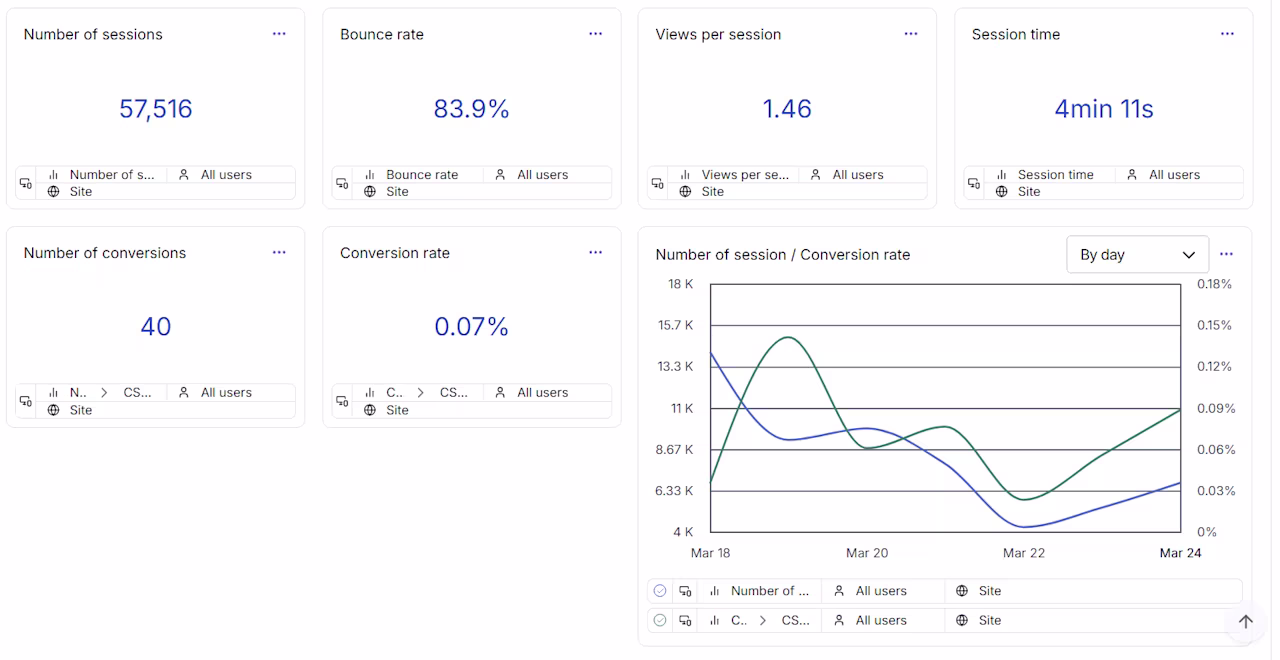Click globe Site icon in Number of sessions card
1280x660 pixels.
[54, 192]
